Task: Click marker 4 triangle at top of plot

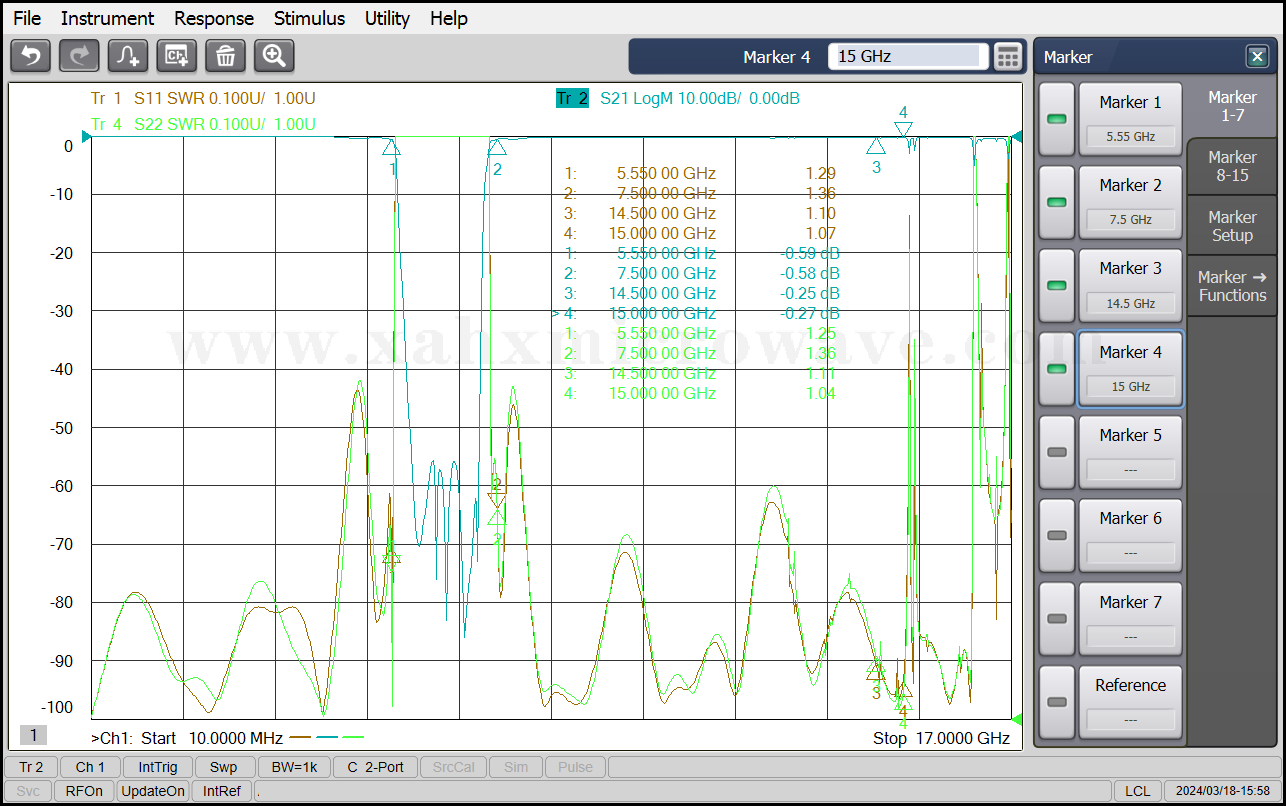Action: point(903,130)
